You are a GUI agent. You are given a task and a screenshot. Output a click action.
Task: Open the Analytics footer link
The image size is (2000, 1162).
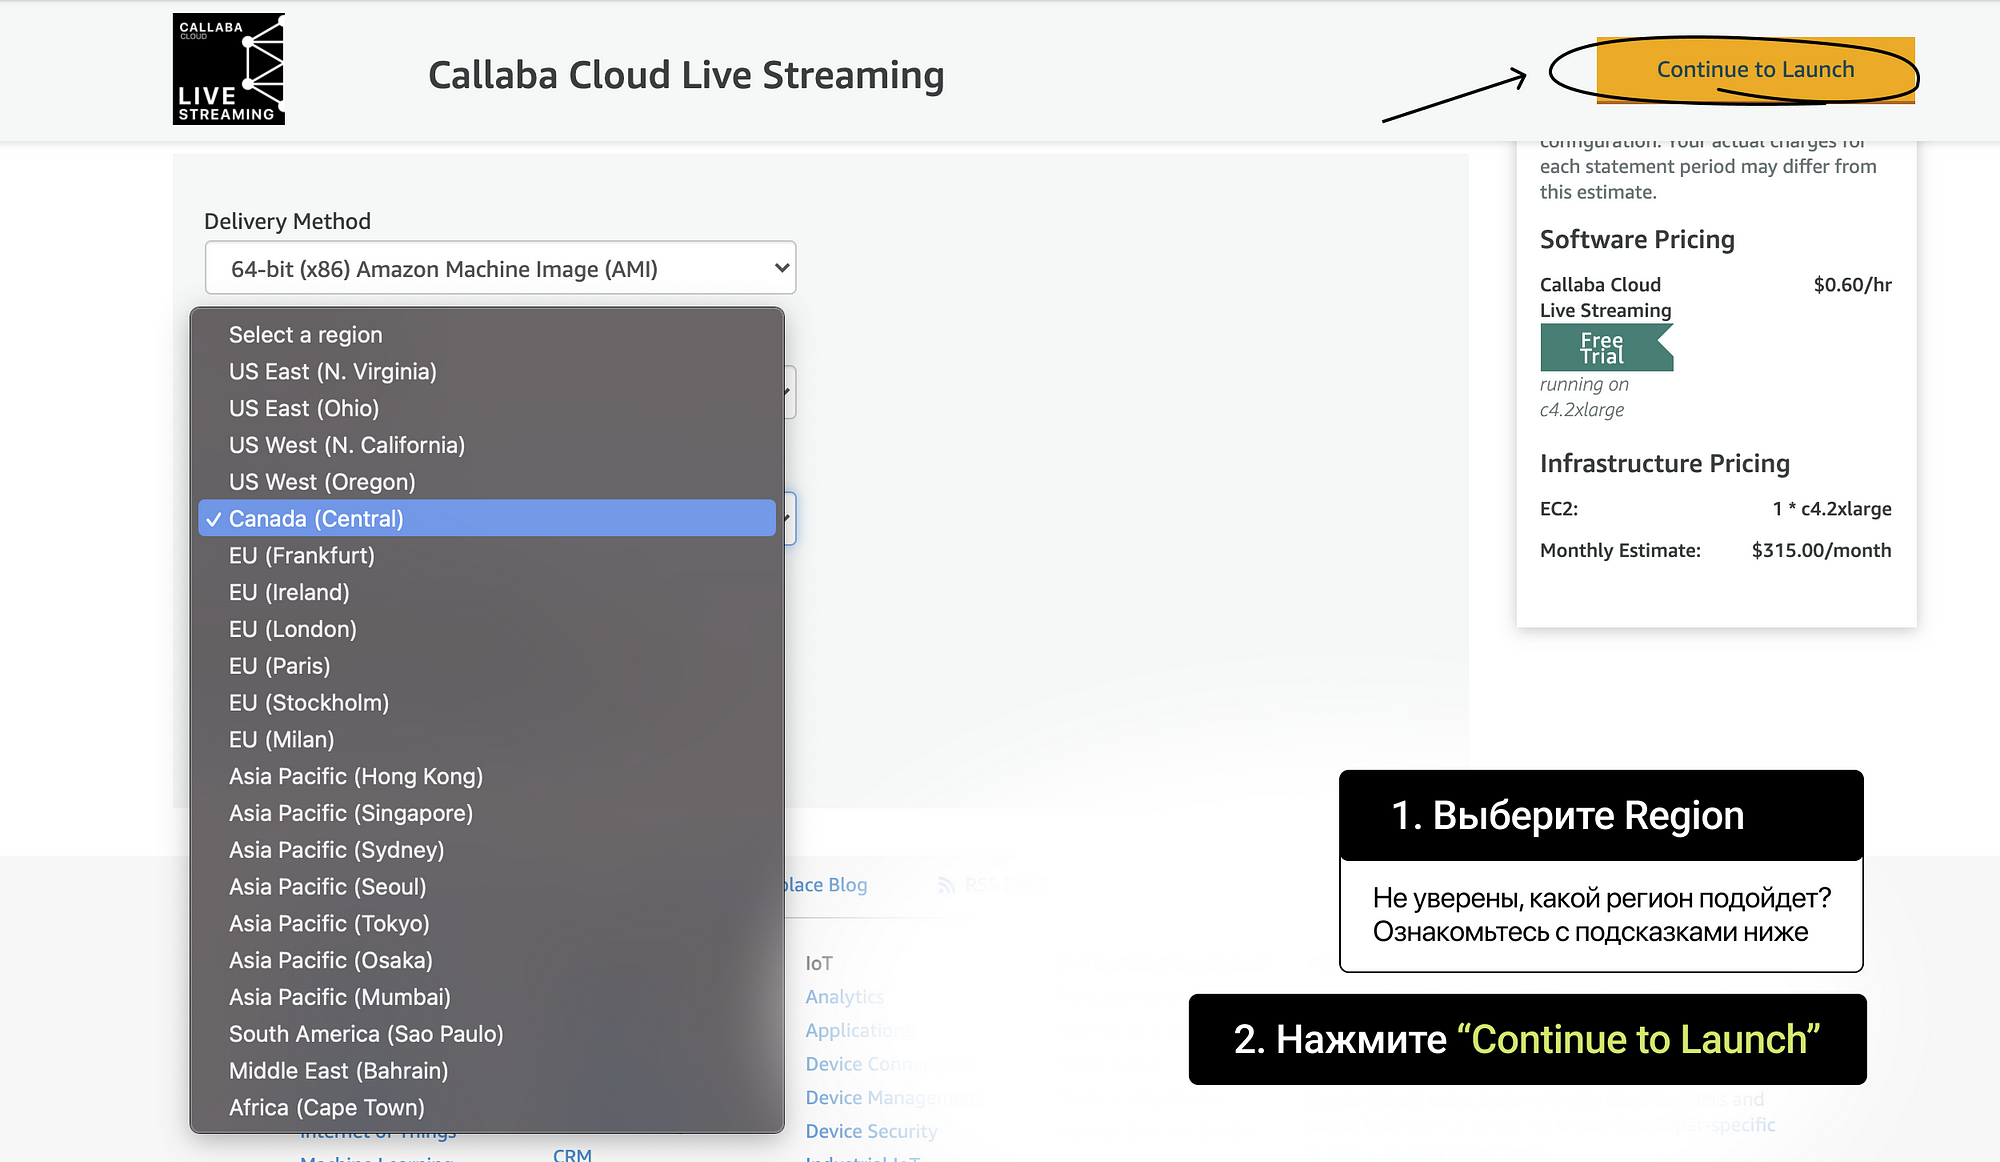pyautogui.click(x=845, y=997)
